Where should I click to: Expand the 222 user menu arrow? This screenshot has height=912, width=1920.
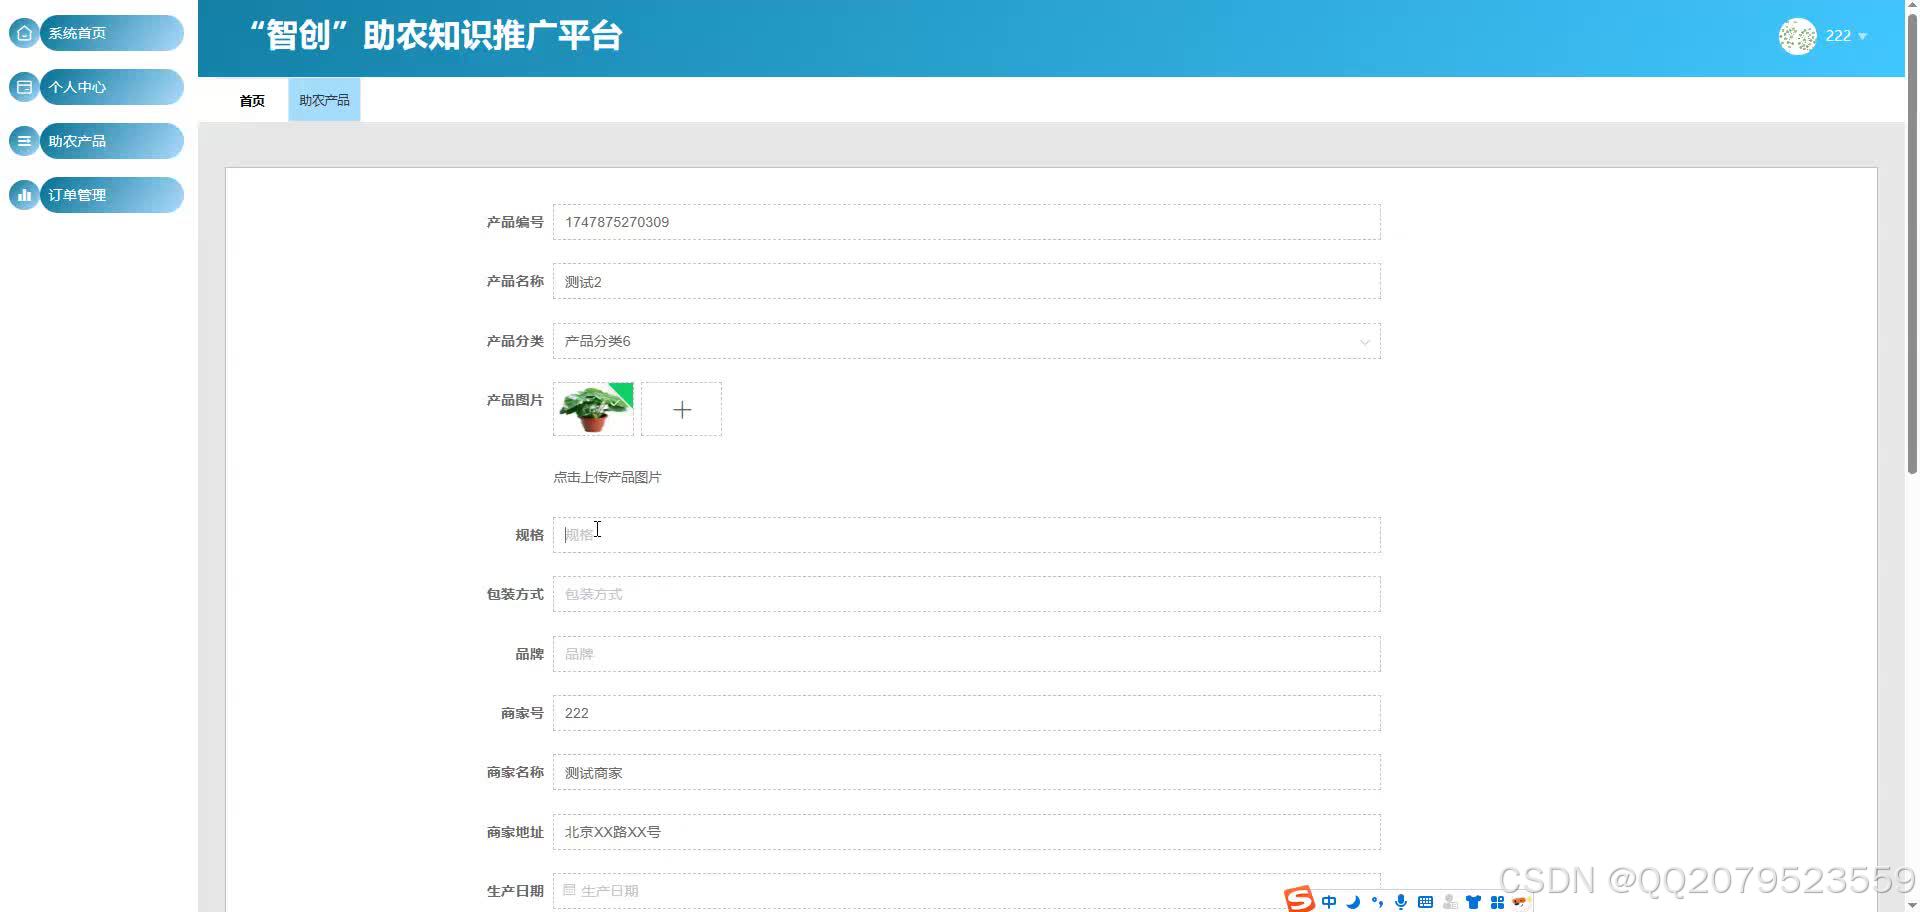pos(1862,37)
